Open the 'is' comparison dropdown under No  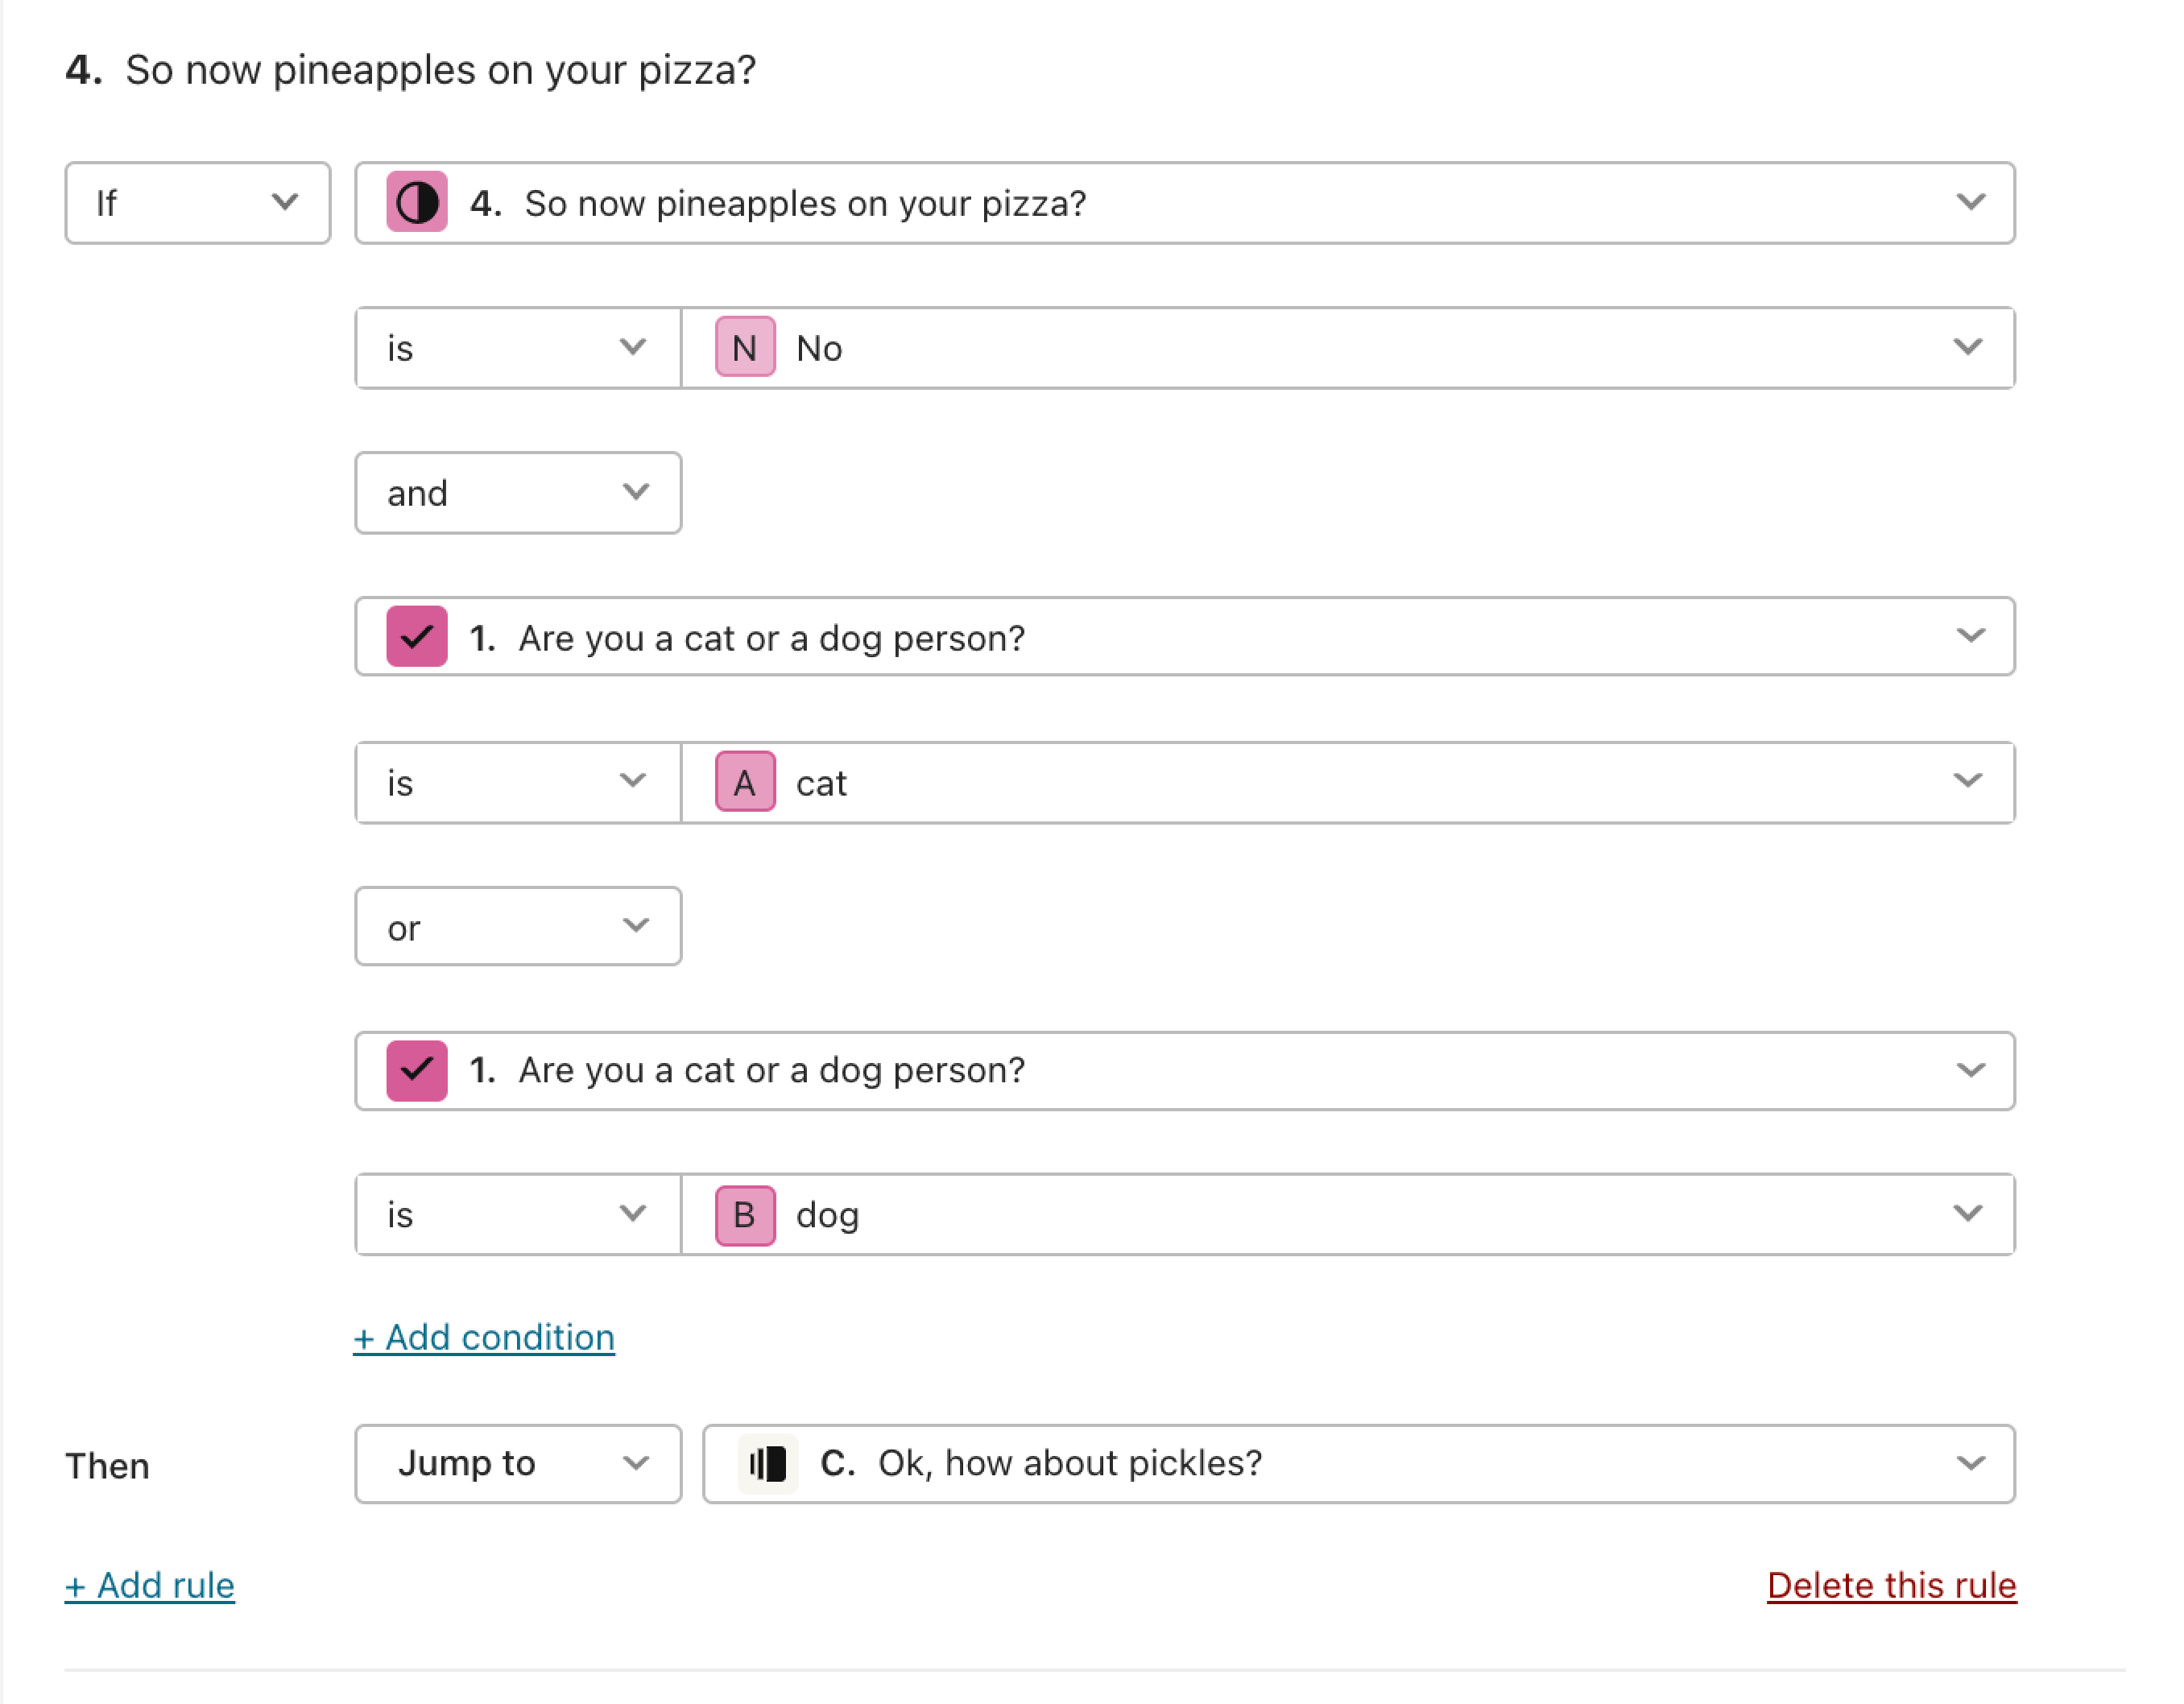pos(516,347)
